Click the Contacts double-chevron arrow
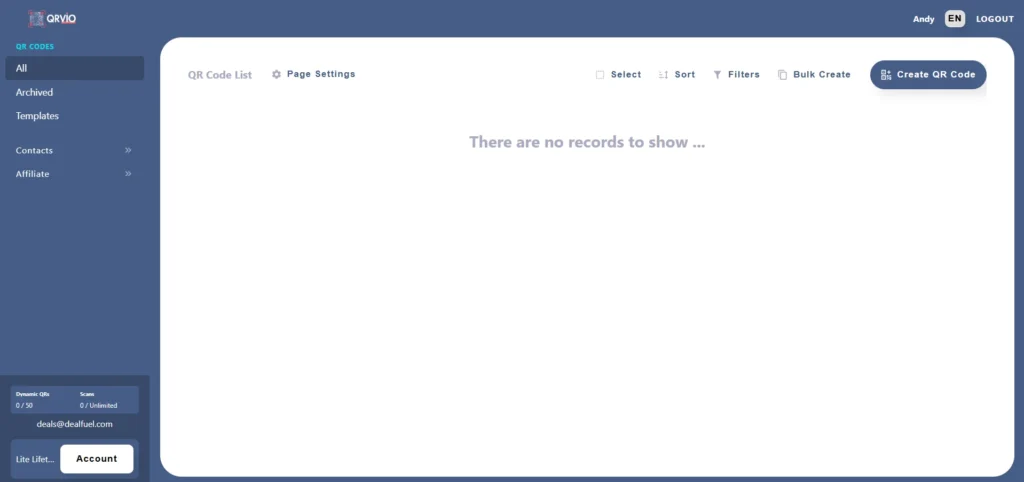1024x482 pixels. (x=128, y=150)
